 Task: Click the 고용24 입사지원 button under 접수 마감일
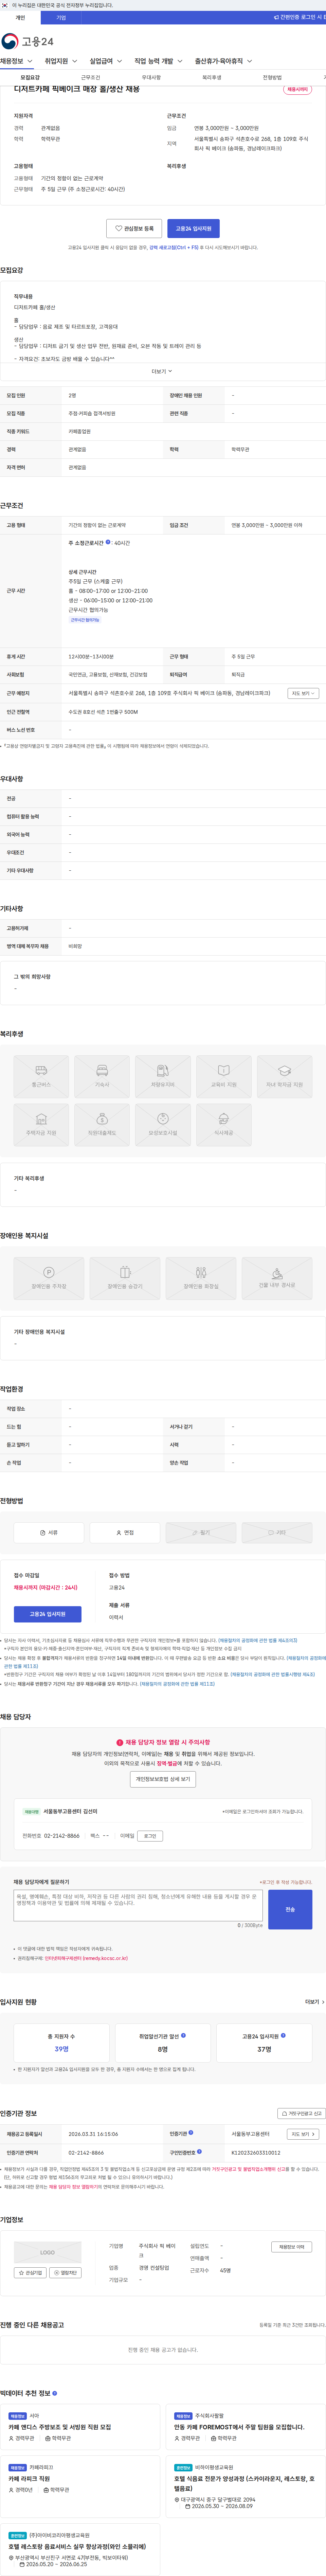coord(48,1614)
